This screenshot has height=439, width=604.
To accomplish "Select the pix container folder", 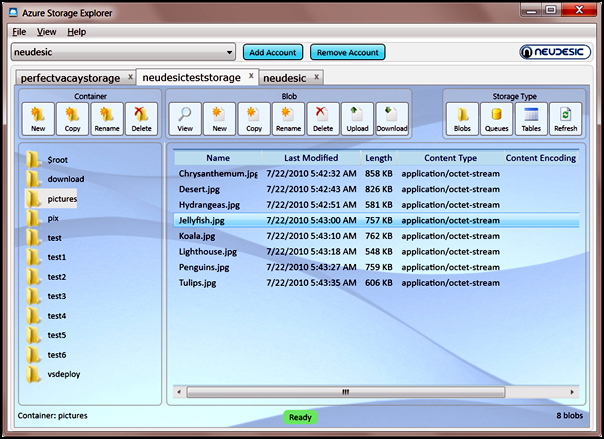I will coord(42,218).
